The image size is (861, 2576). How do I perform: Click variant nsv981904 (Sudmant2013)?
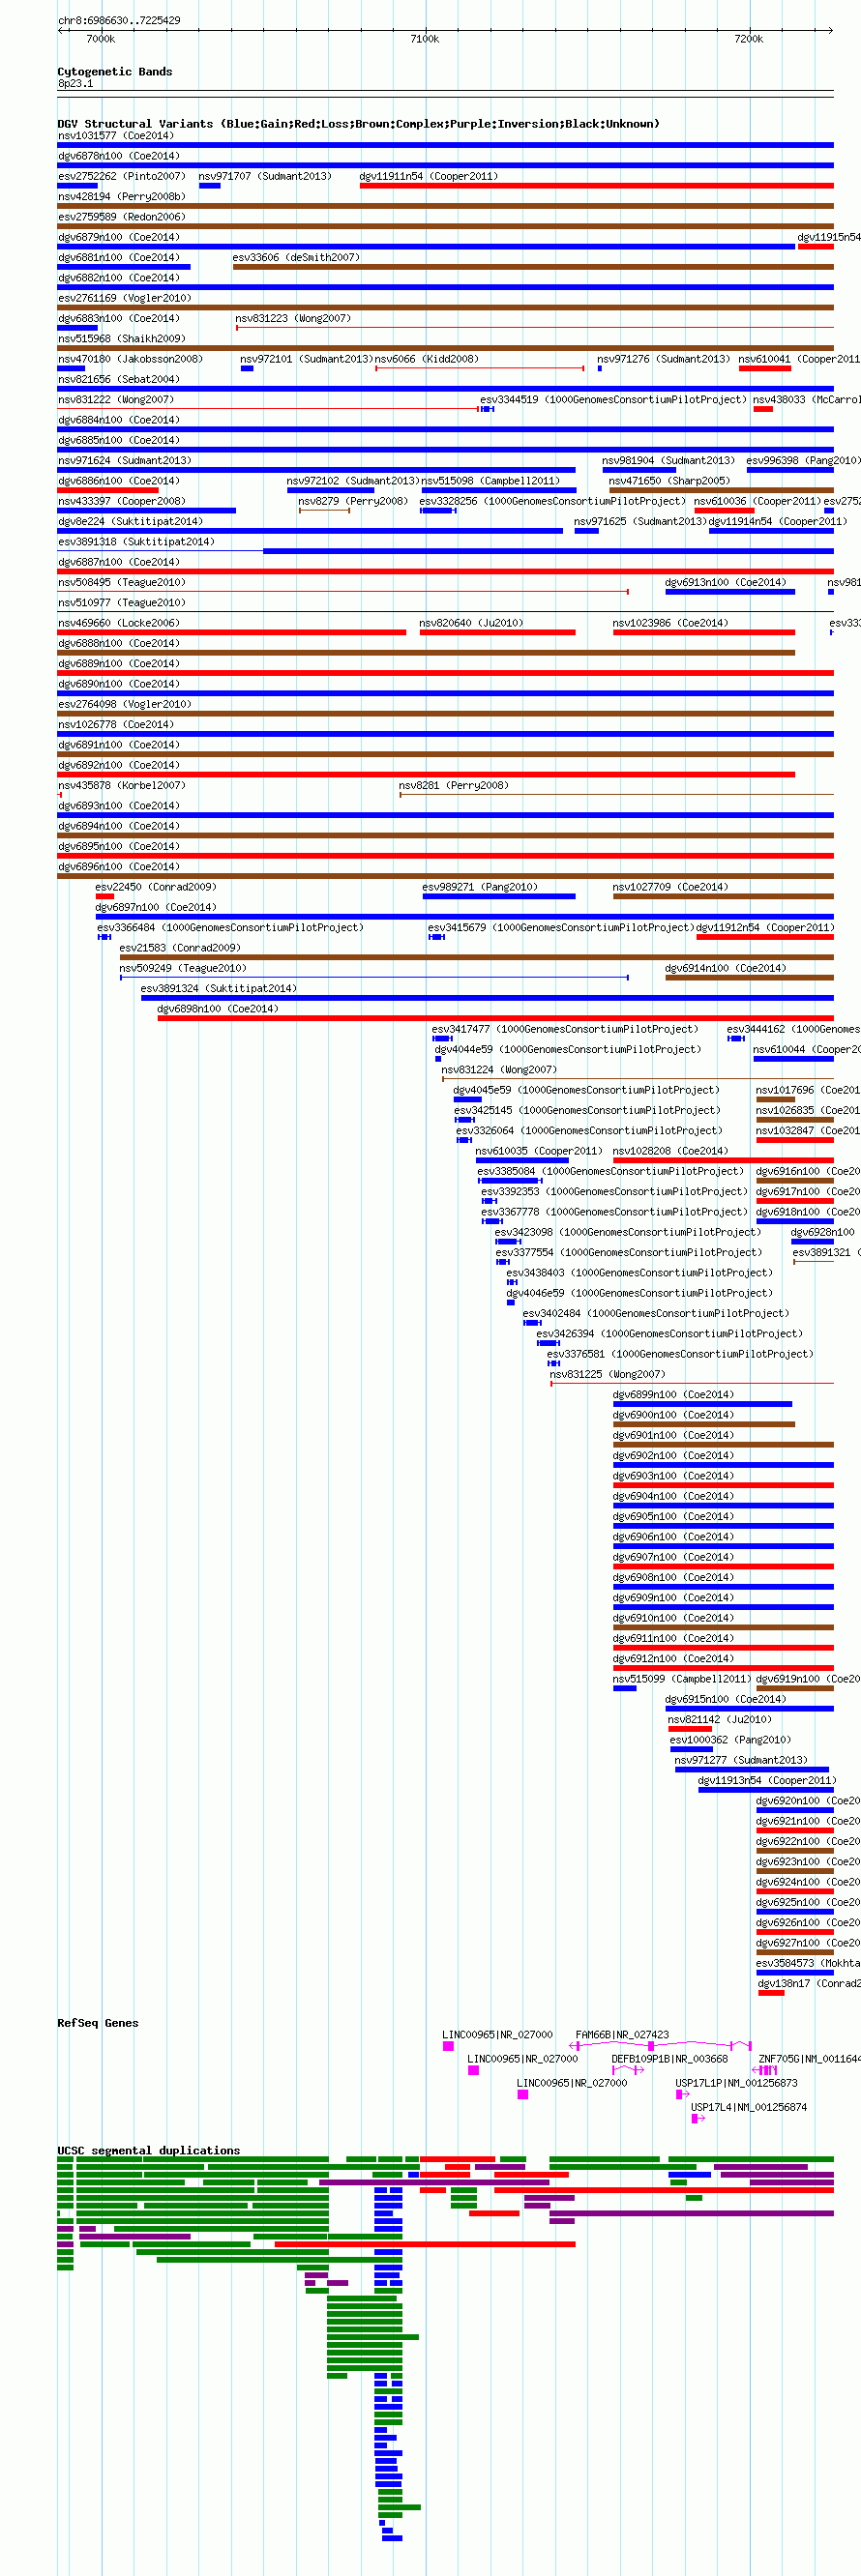(x=668, y=460)
